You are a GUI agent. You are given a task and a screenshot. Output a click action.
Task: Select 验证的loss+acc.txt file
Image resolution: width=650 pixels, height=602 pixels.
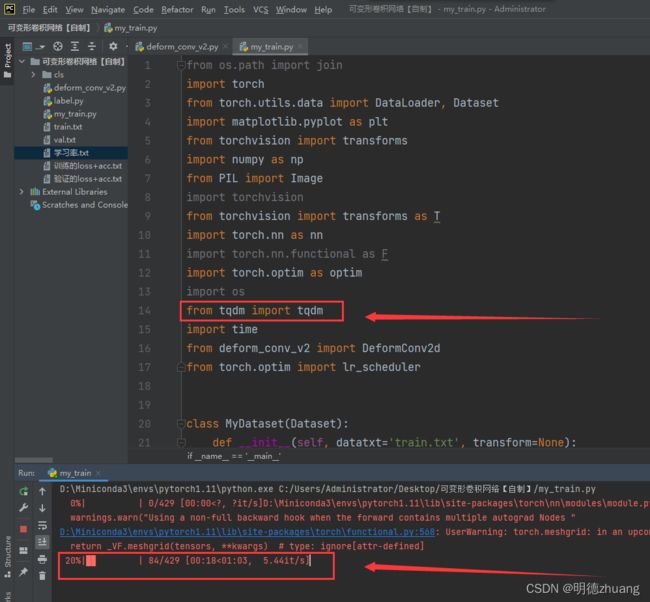click(83, 179)
